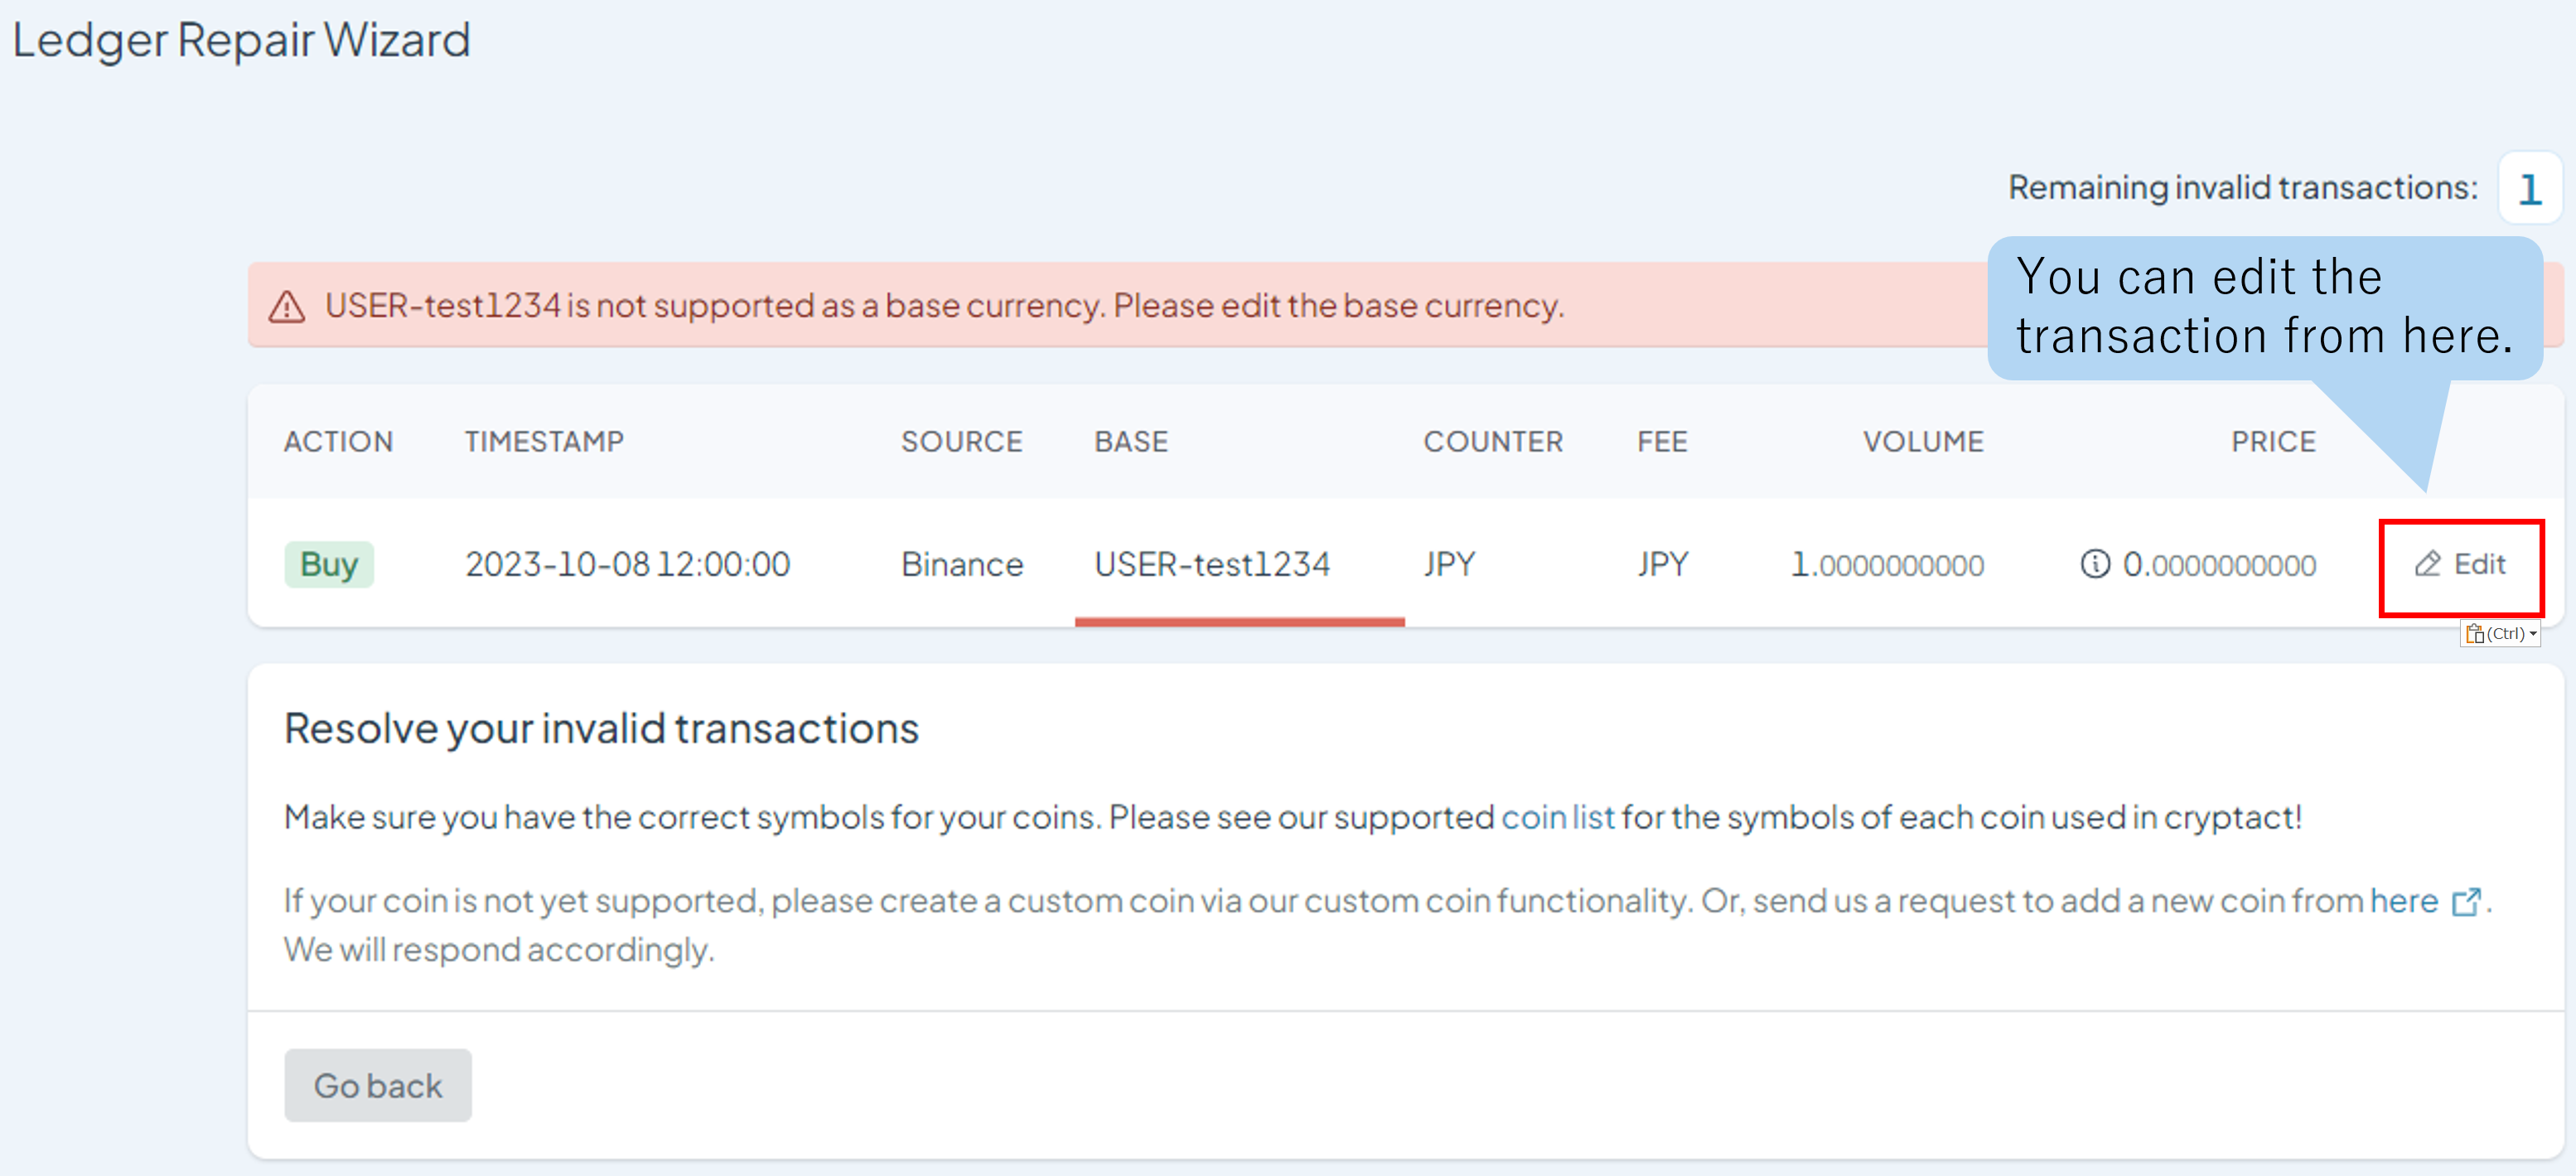Viewport: 2576px width, 1176px height.
Task: Click the Go back button
Action: pos(377,1085)
